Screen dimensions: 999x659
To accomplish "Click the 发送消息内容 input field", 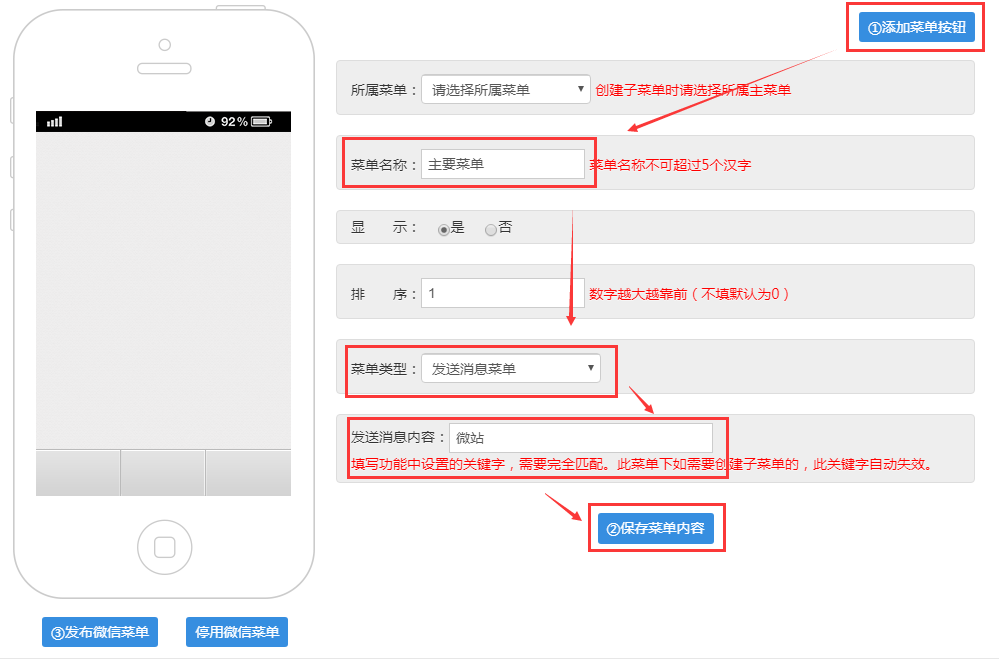I will [580, 438].
